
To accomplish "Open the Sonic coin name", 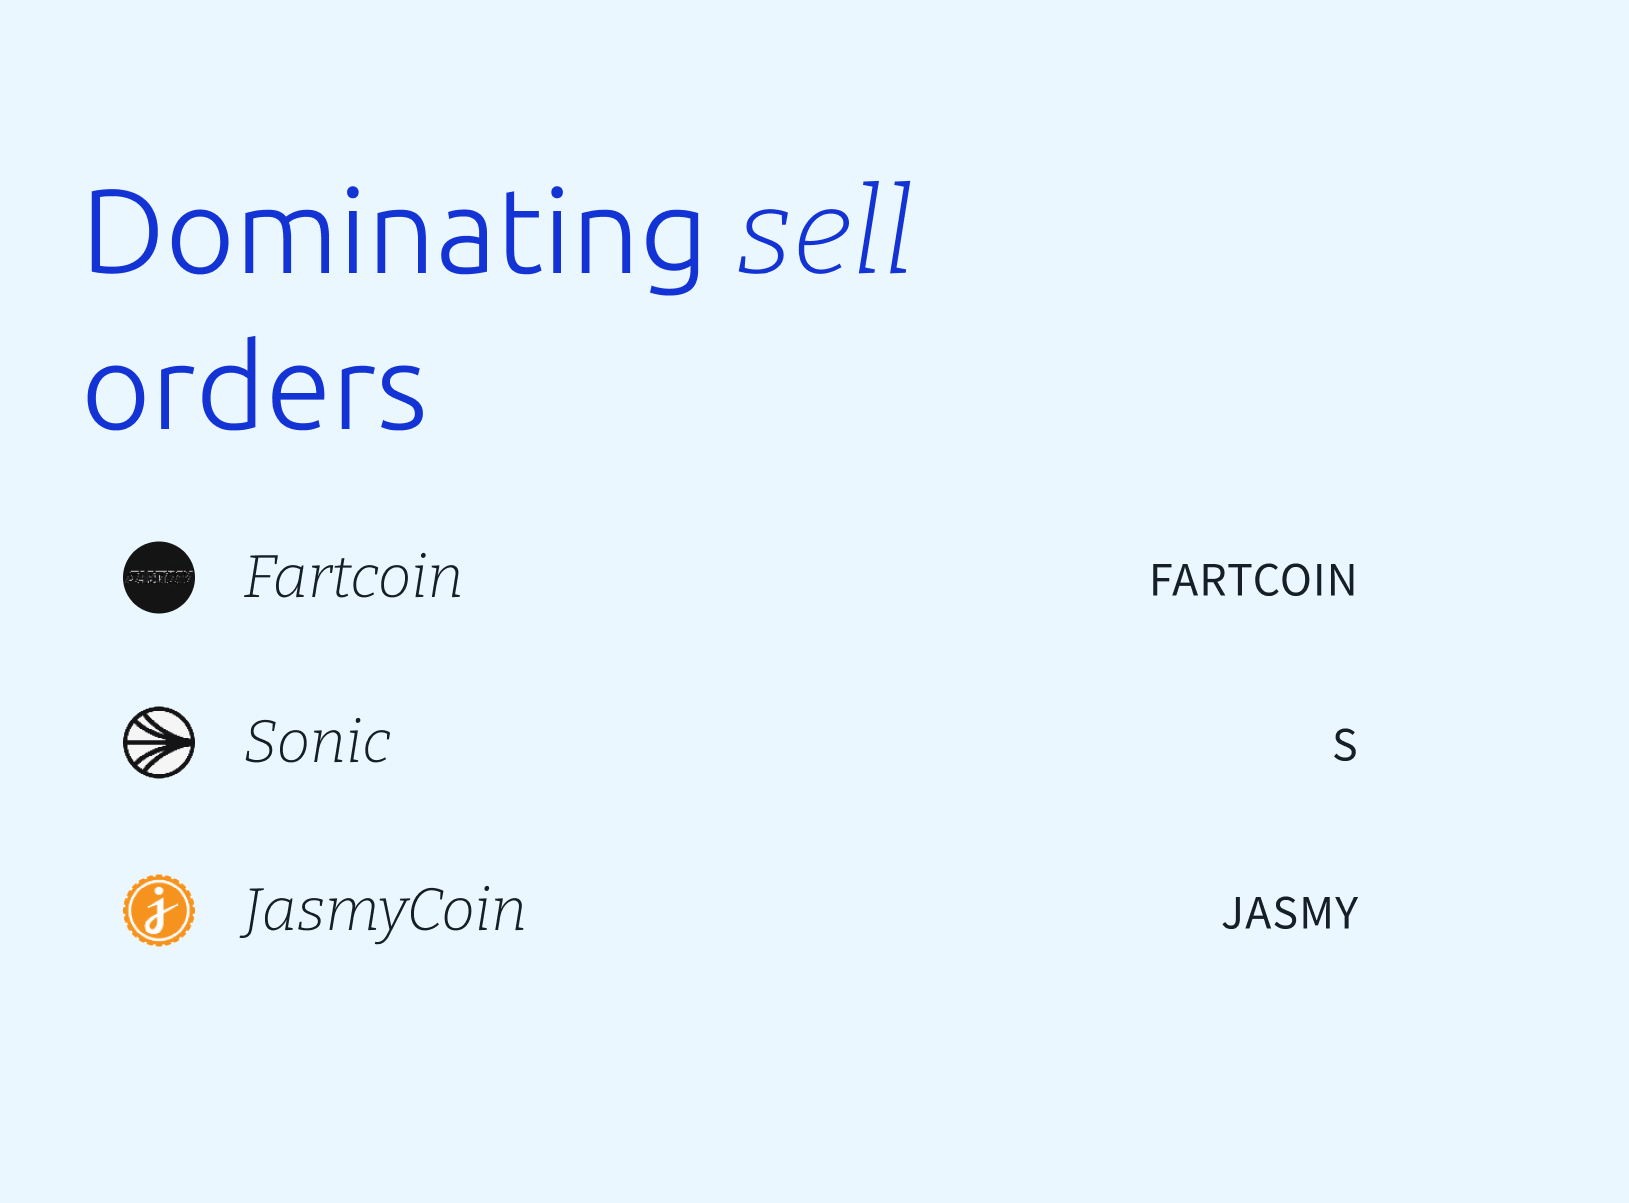I will [317, 742].
